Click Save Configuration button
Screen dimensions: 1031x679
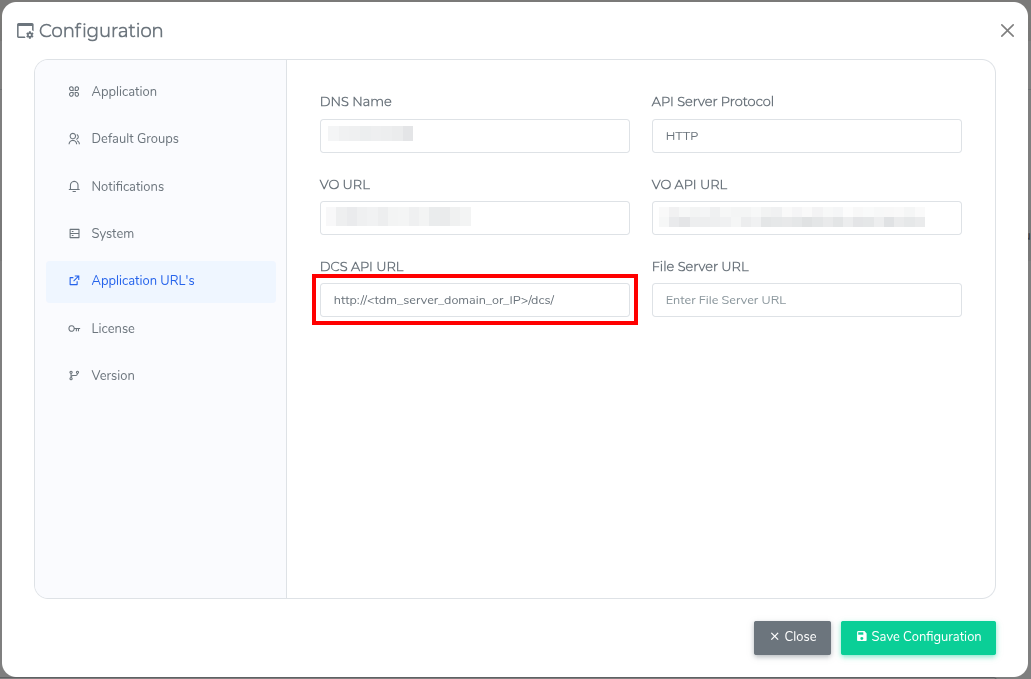918,637
